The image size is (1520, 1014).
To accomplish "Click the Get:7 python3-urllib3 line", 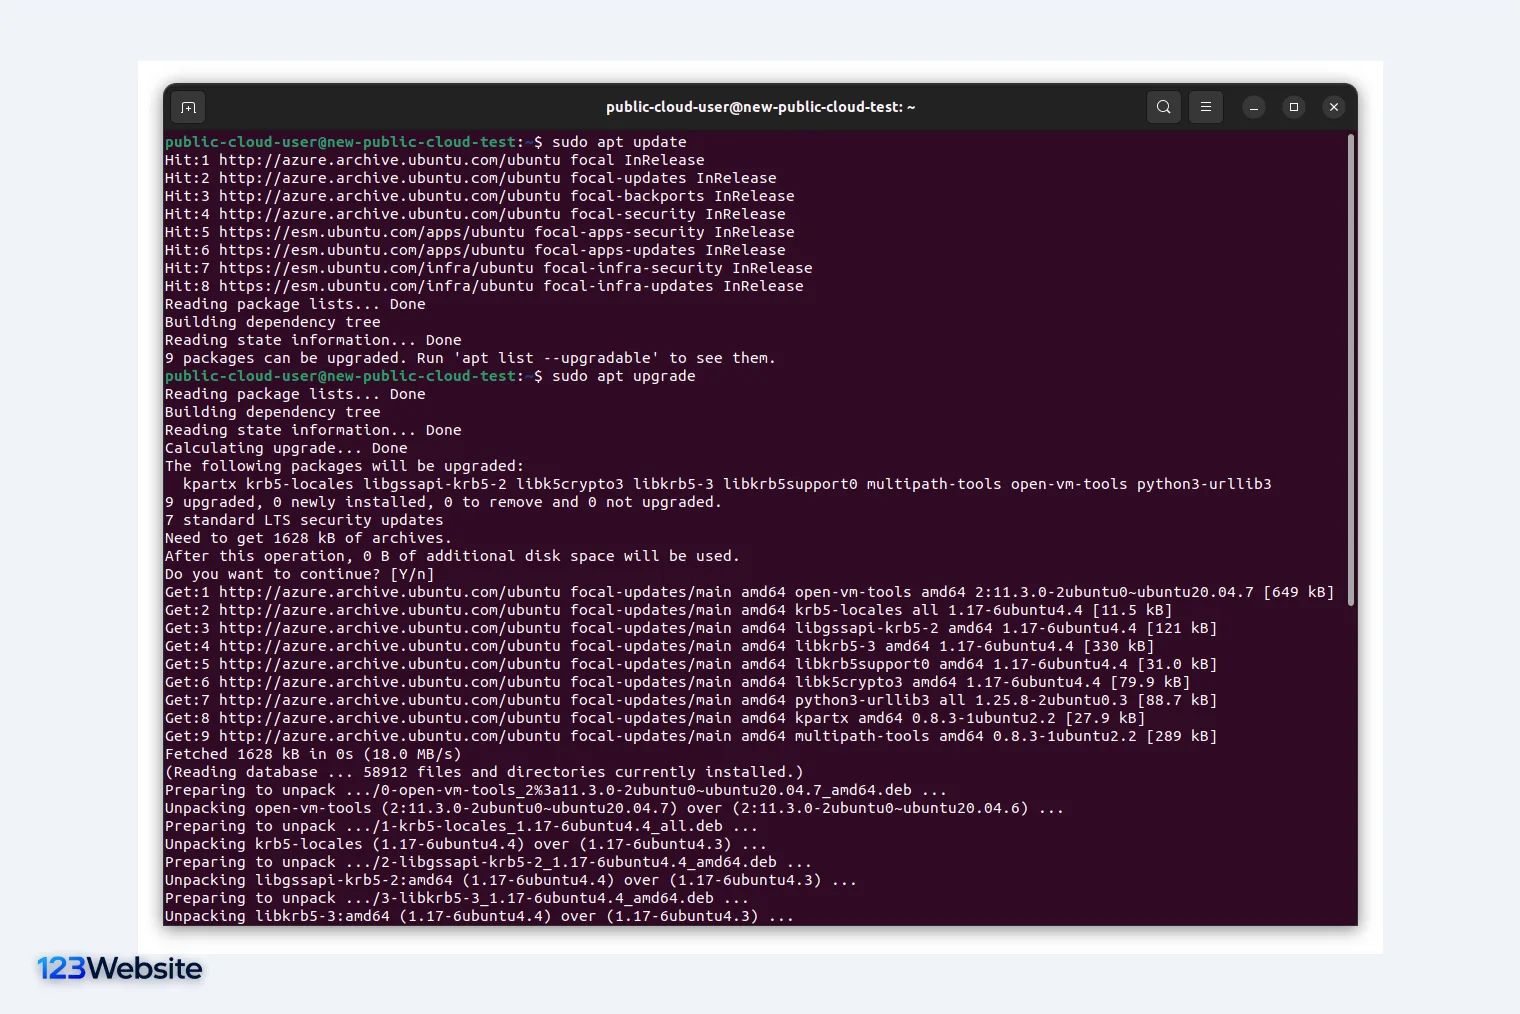I will click(691, 700).
